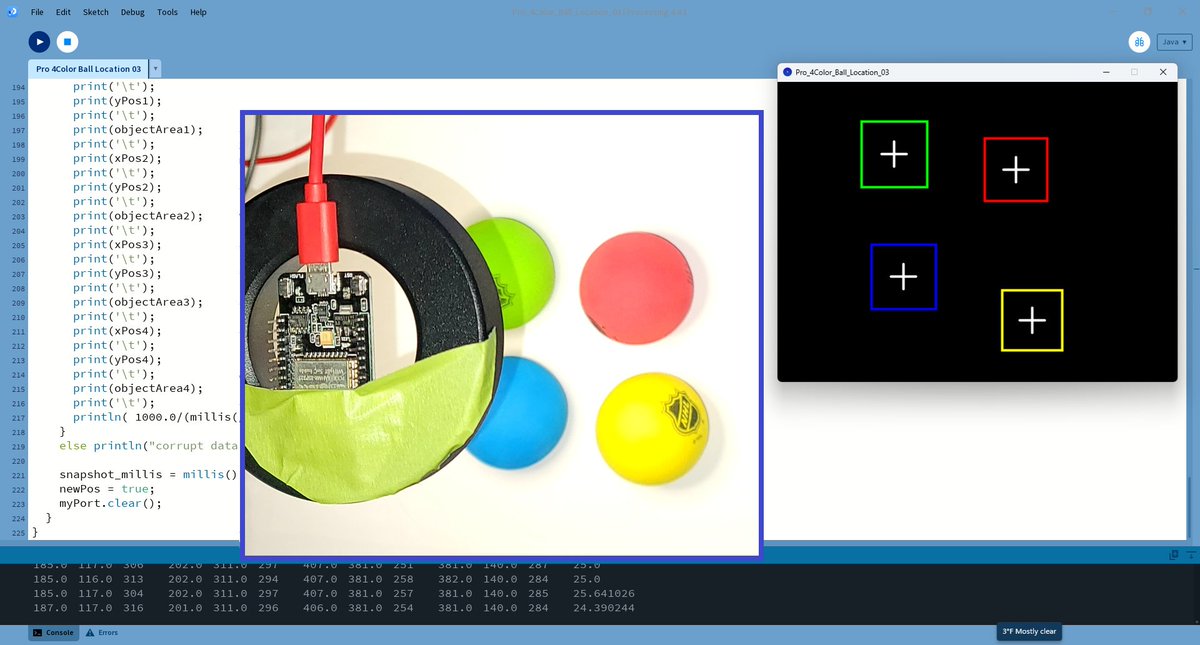Open the weather widget showing 3°F Mostly clear
Image resolution: width=1200 pixels, height=645 pixels.
tap(1027, 632)
